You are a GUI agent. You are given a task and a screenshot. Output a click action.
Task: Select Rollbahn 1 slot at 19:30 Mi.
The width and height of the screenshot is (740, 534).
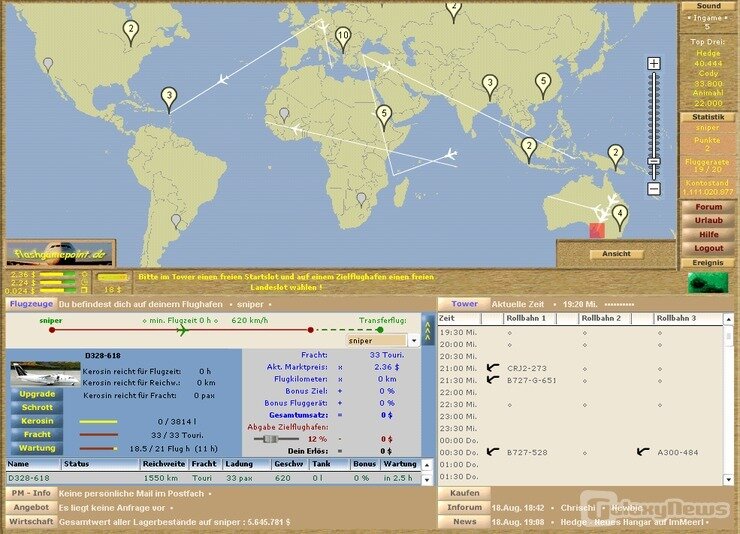click(510, 333)
